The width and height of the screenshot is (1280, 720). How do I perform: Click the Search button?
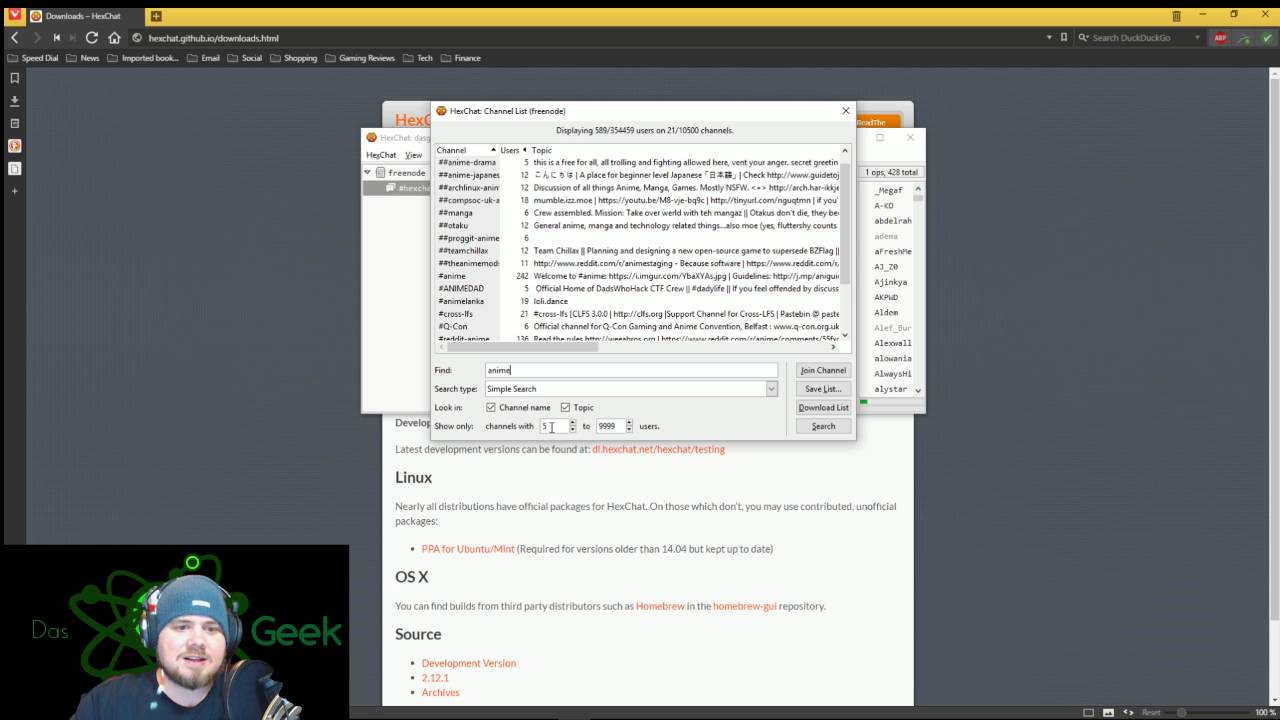click(x=823, y=426)
